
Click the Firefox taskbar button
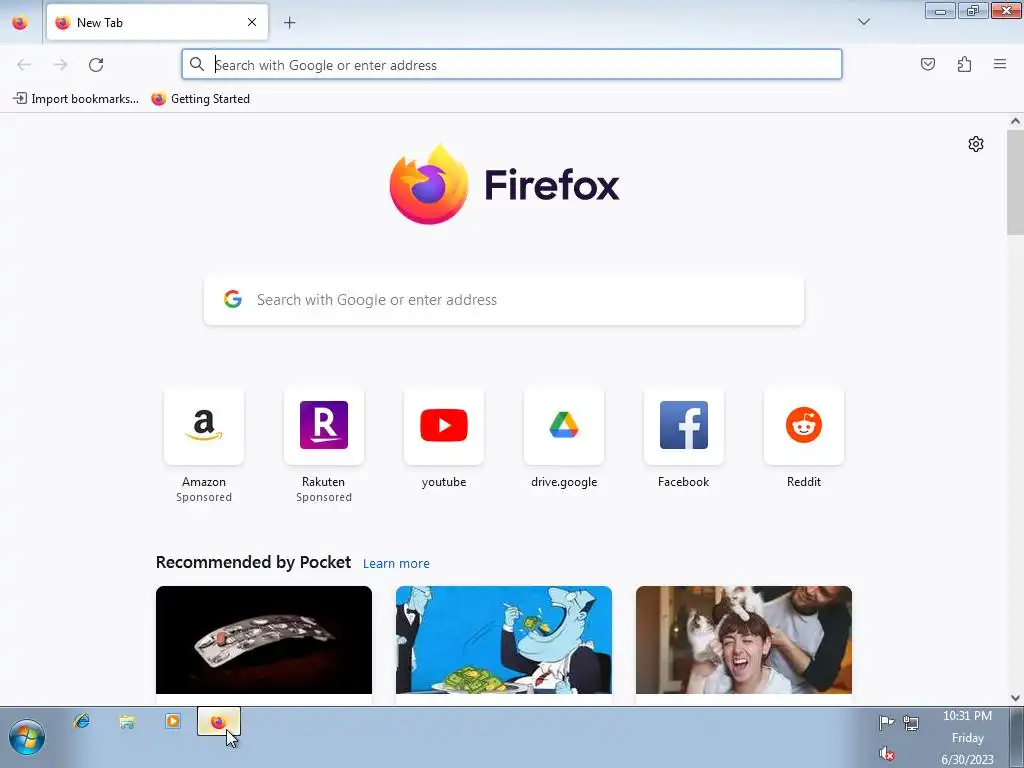coord(219,722)
